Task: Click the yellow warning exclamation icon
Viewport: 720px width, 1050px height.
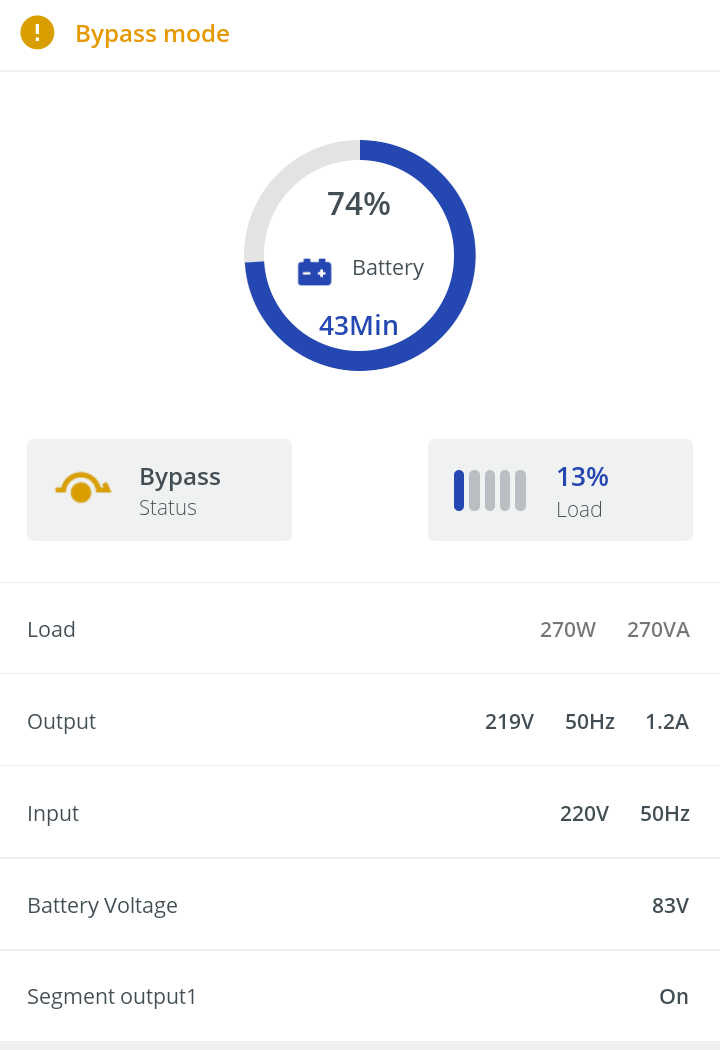Action: point(37,33)
